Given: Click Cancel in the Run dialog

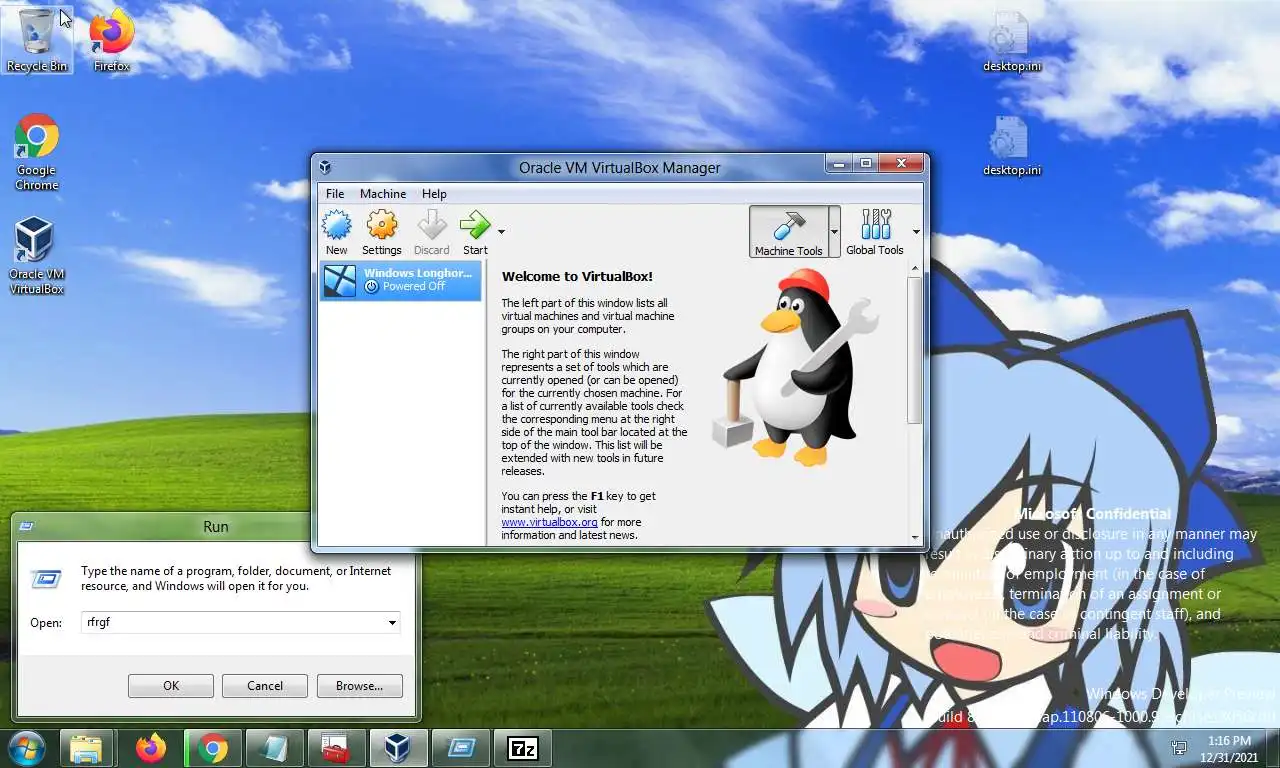Looking at the screenshot, I should pyautogui.click(x=265, y=686).
